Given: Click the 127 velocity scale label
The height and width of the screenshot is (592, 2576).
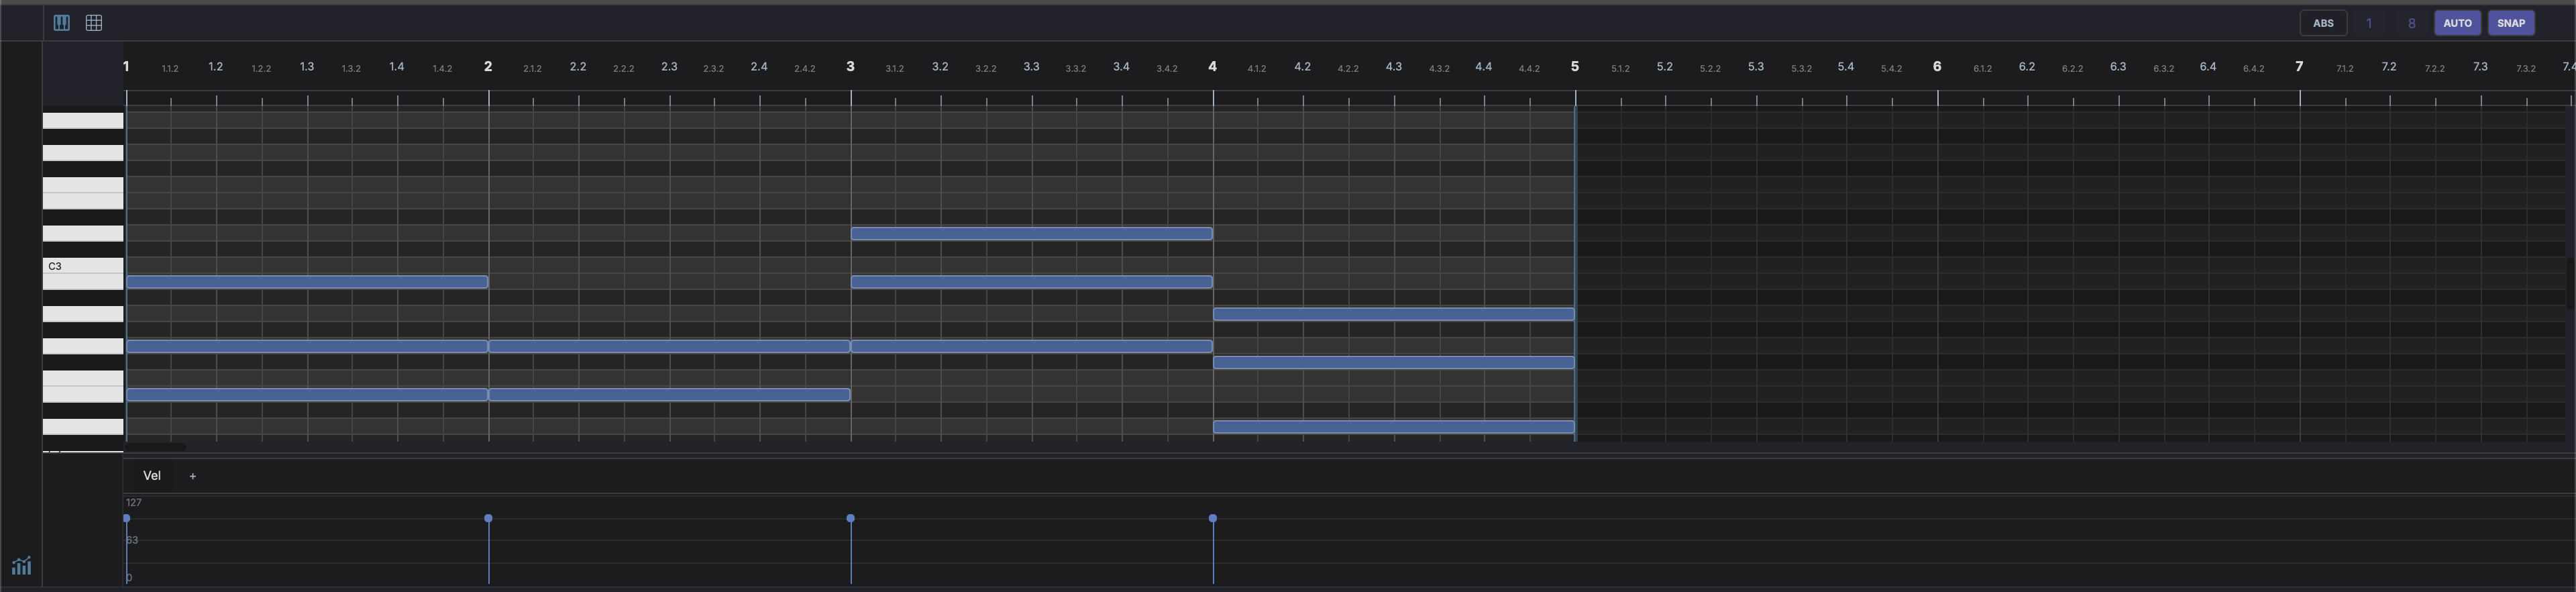Looking at the screenshot, I should (x=134, y=502).
